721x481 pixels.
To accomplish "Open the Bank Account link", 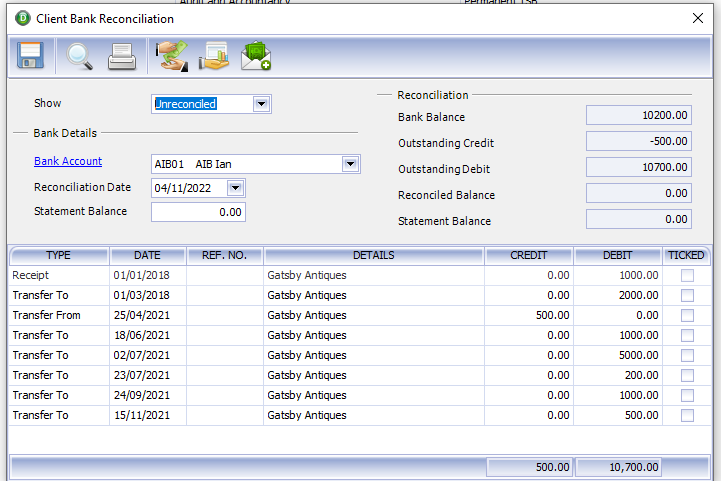I will [x=68, y=161].
